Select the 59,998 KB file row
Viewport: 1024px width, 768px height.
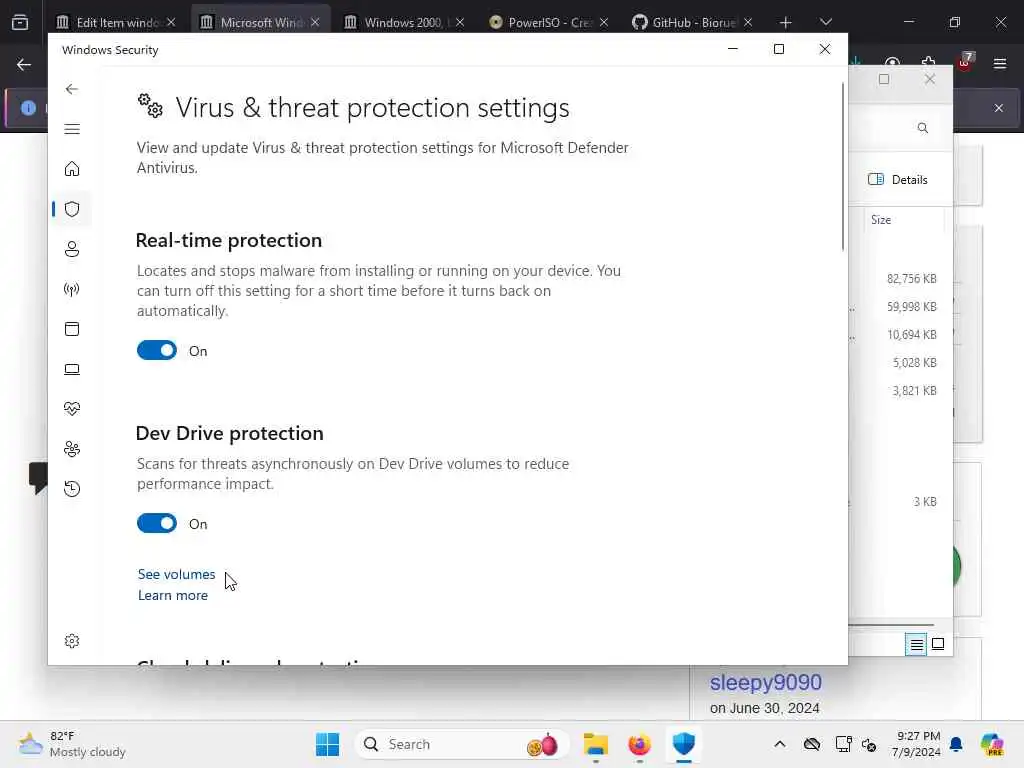[912, 307]
